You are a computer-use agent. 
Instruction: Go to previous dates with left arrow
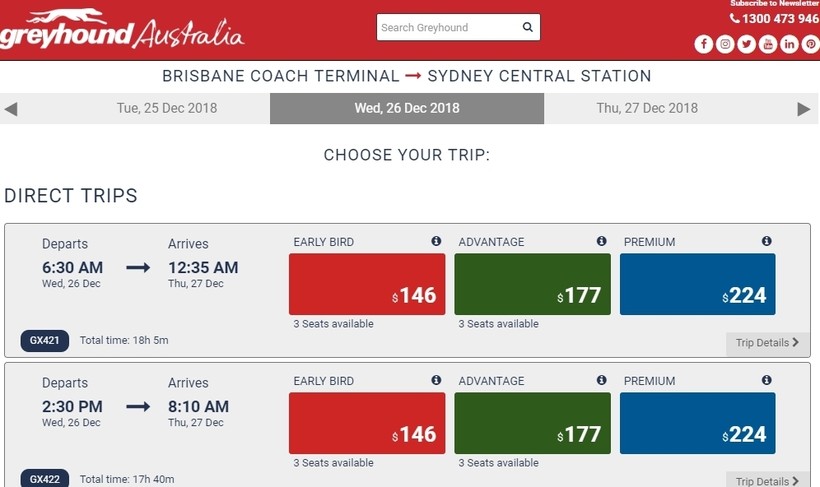click(x=11, y=109)
